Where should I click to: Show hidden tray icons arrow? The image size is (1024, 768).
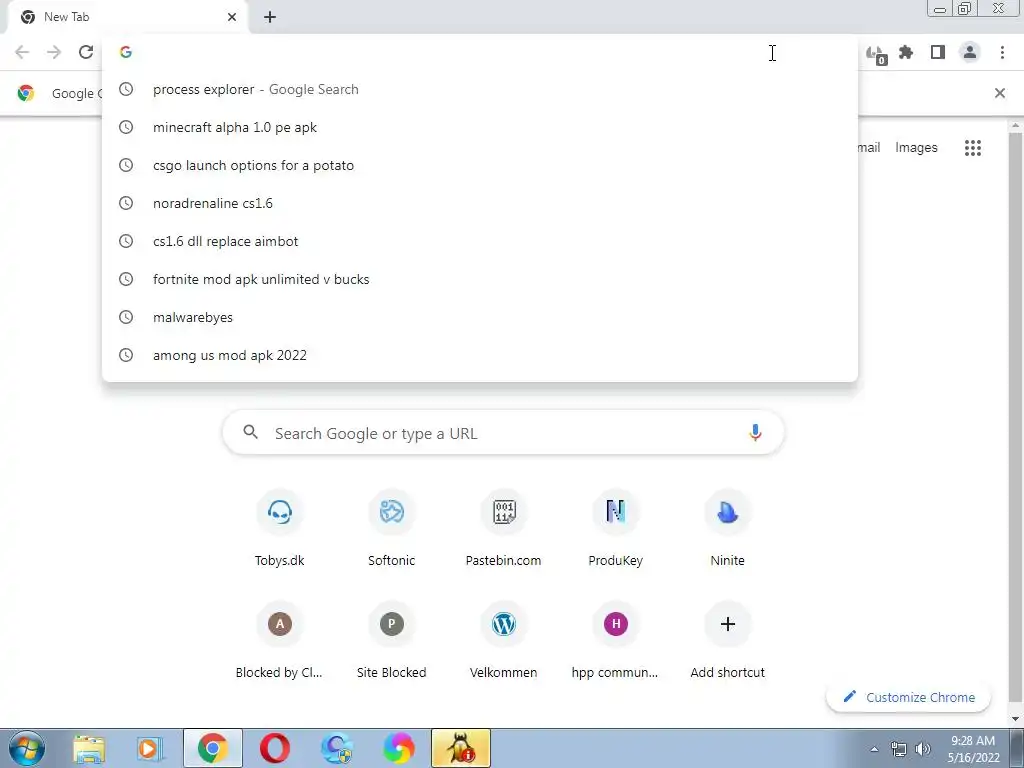click(874, 749)
